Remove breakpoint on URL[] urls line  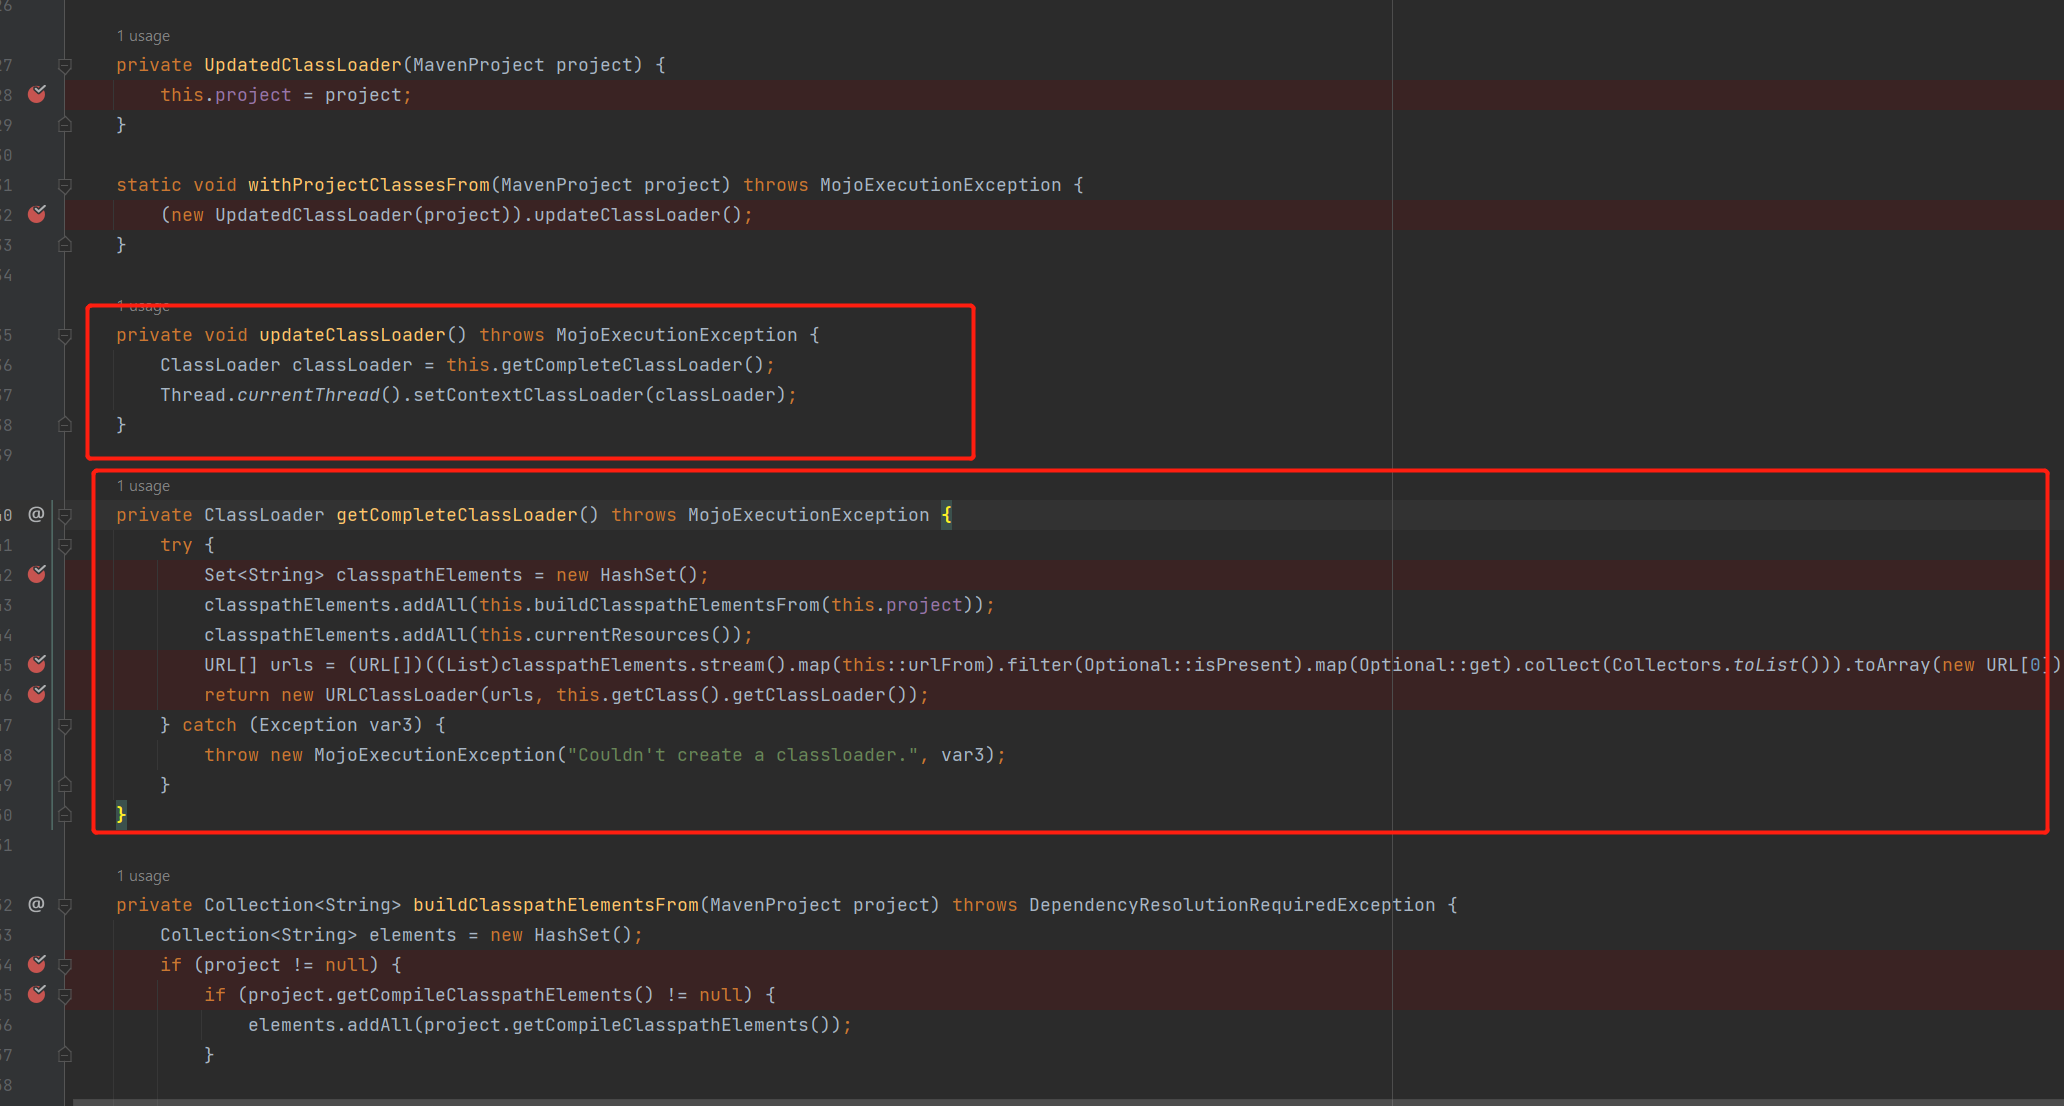(x=37, y=664)
